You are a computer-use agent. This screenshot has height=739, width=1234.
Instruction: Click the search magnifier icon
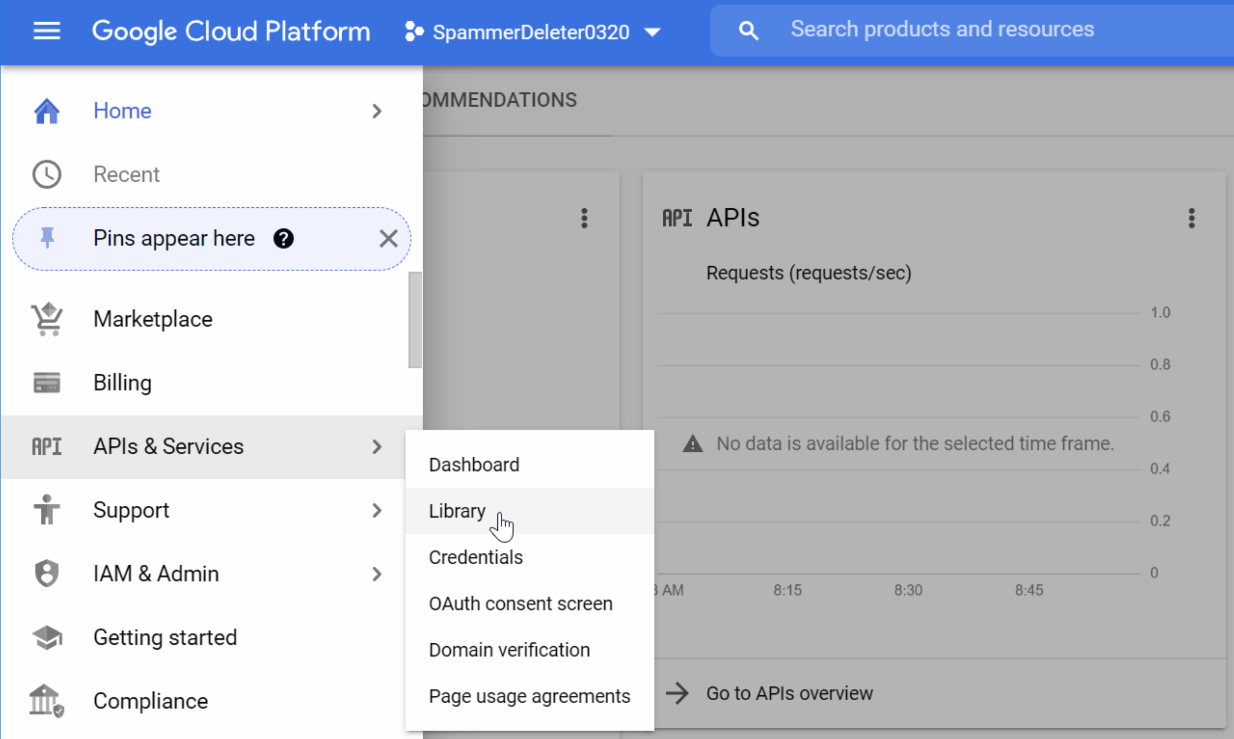748,31
